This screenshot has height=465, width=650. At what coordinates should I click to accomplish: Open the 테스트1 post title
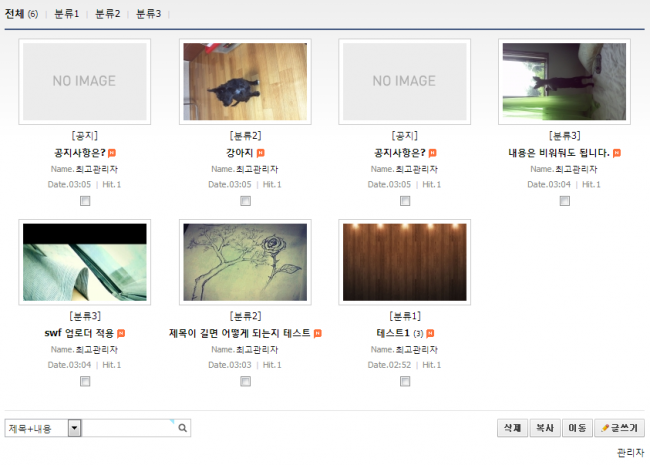tap(393, 333)
